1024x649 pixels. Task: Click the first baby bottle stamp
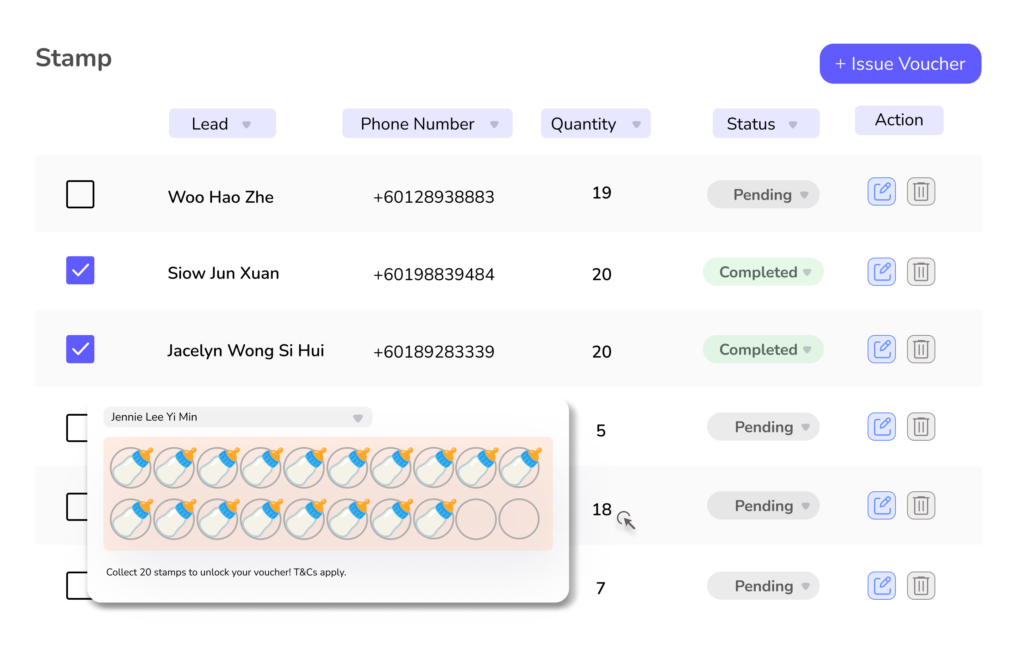point(131,467)
